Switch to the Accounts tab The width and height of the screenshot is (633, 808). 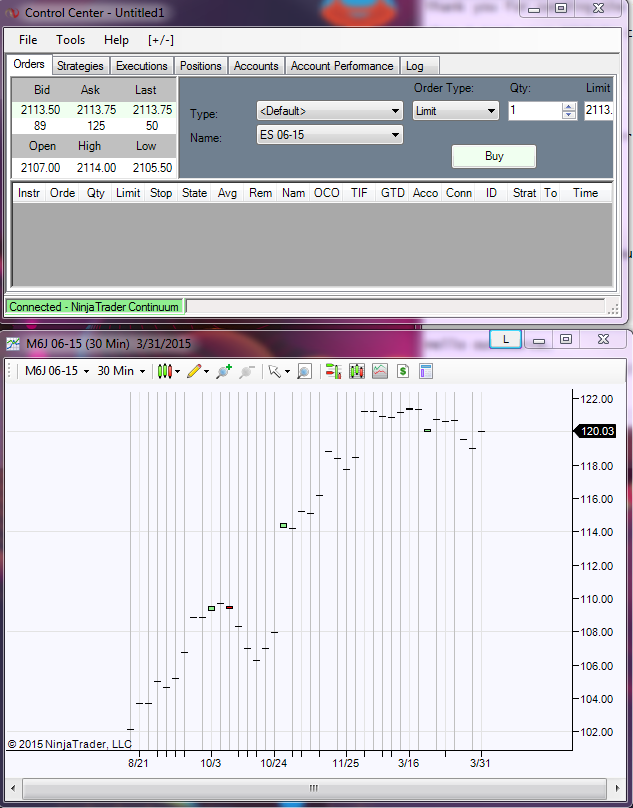256,66
